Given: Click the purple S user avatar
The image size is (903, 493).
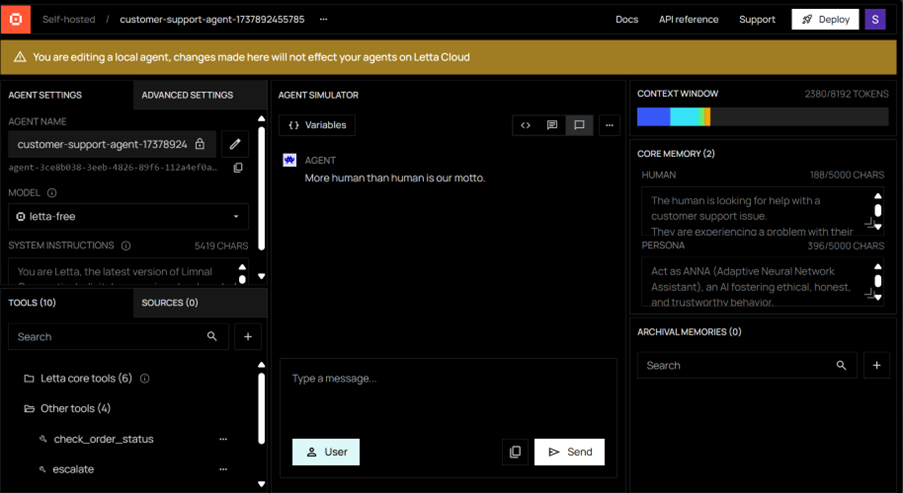Looking at the screenshot, I should tap(875, 19).
